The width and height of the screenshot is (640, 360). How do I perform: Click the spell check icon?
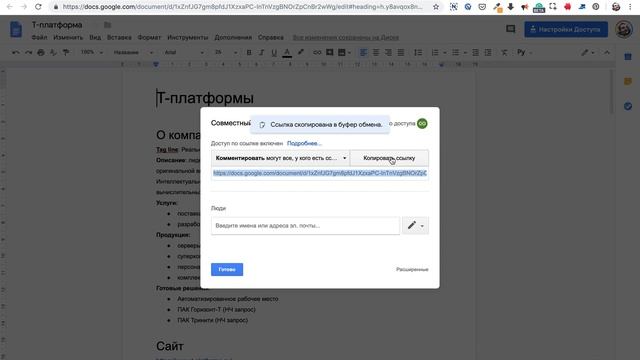pos(53,52)
